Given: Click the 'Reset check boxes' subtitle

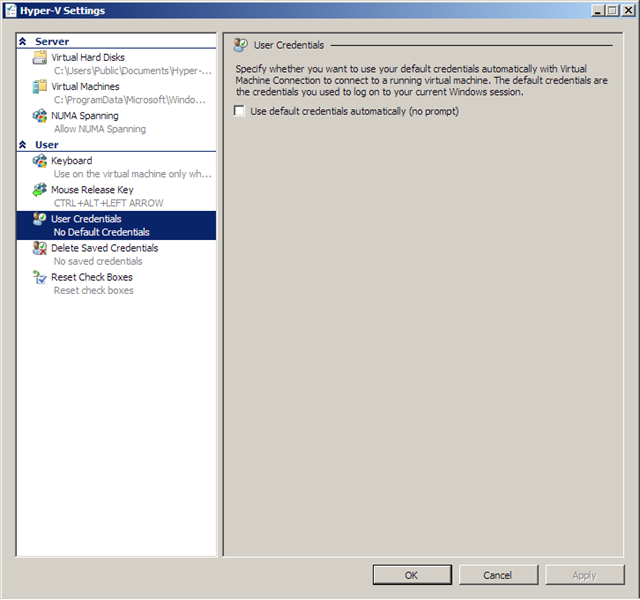Looking at the screenshot, I should coord(93,290).
